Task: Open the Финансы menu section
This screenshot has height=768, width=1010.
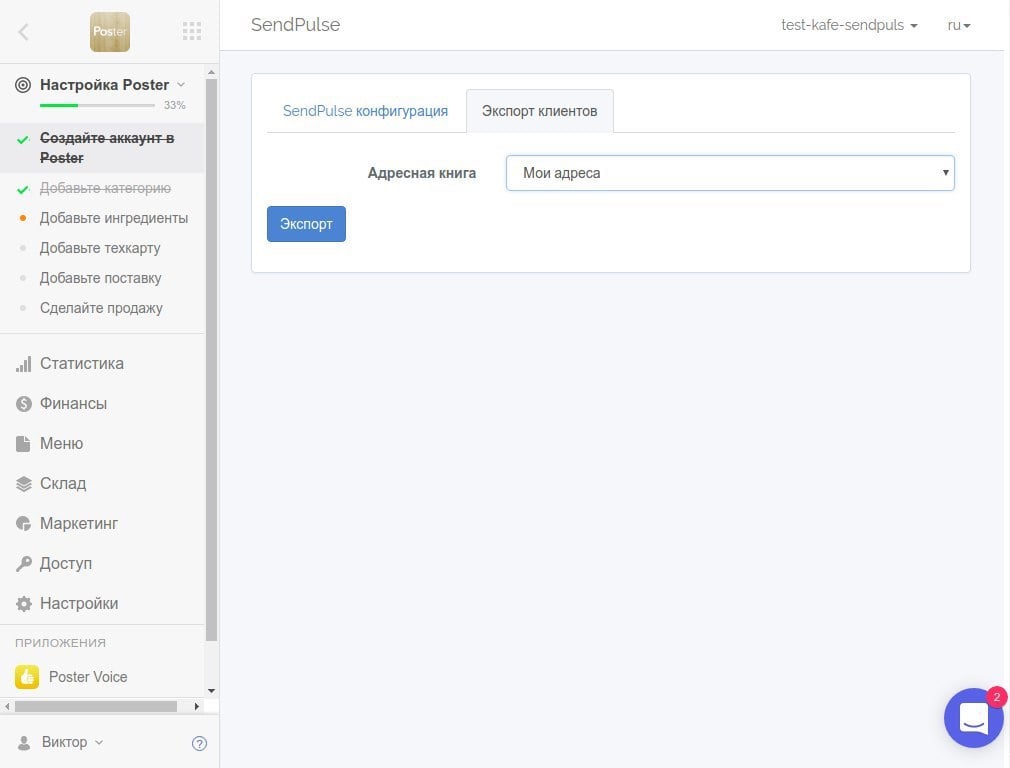Action: (x=73, y=403)
